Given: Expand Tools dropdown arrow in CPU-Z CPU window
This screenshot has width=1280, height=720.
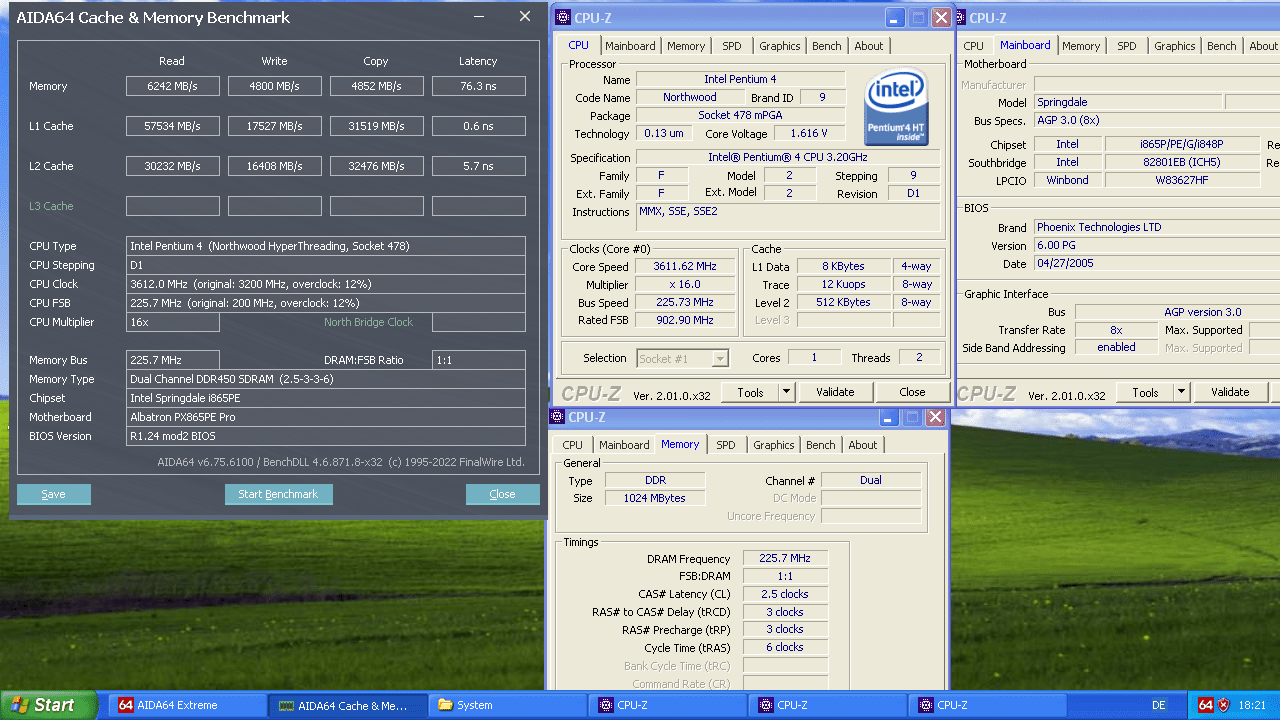Looking at the screenshot, I should [786, 392].
